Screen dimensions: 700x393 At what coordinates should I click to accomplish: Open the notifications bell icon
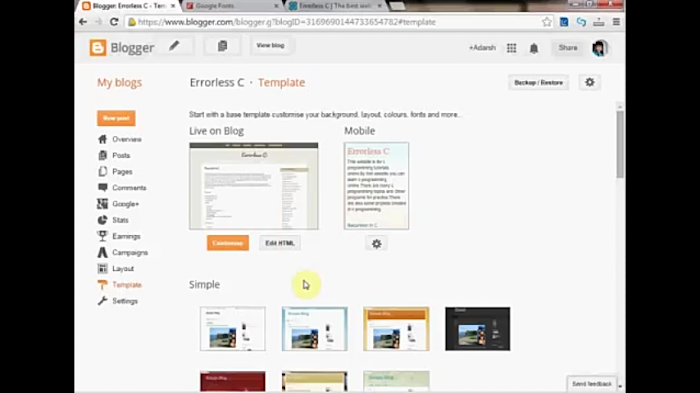pos(534,48)
